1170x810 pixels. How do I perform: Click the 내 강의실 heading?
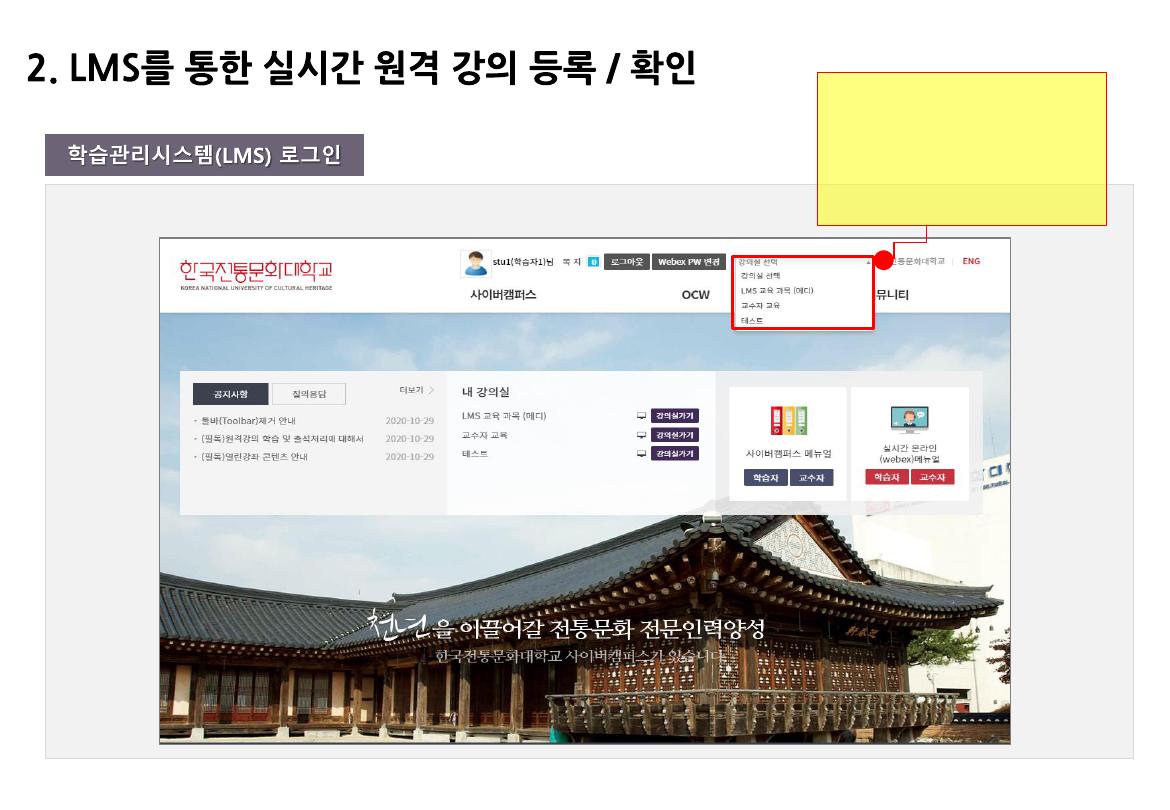pos(485,392)
